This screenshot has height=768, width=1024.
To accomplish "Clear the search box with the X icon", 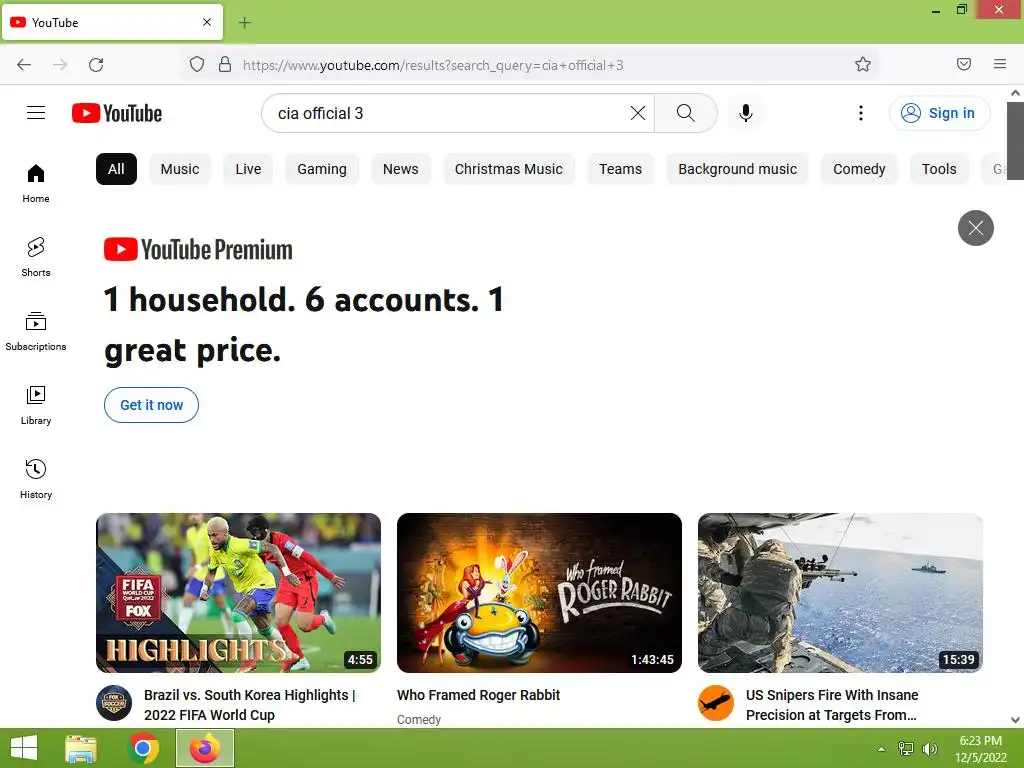I will (638, 113).
